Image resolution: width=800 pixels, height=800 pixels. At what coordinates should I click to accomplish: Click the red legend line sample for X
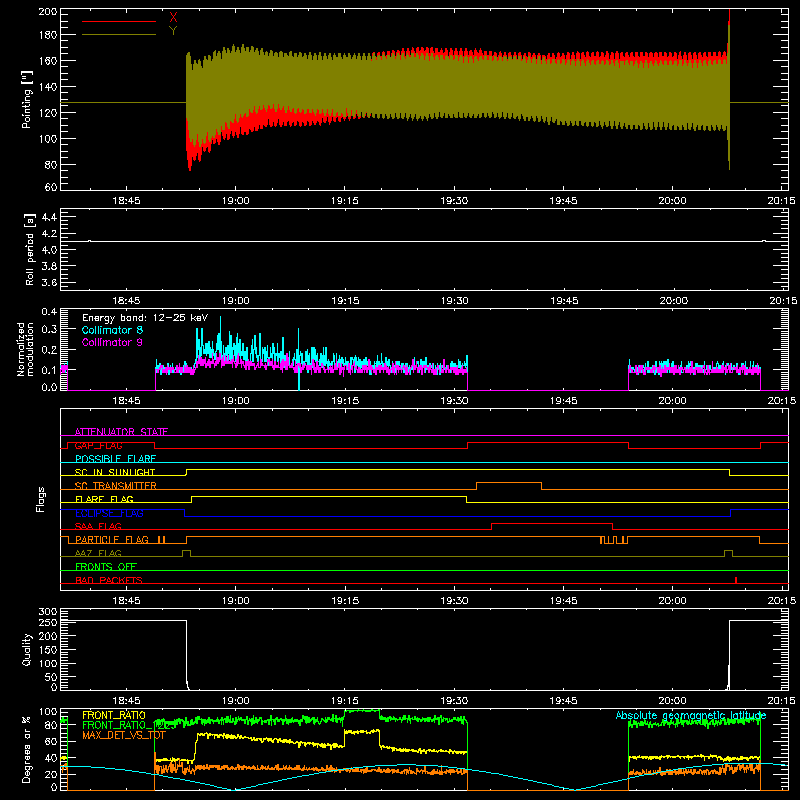point(119,21)
